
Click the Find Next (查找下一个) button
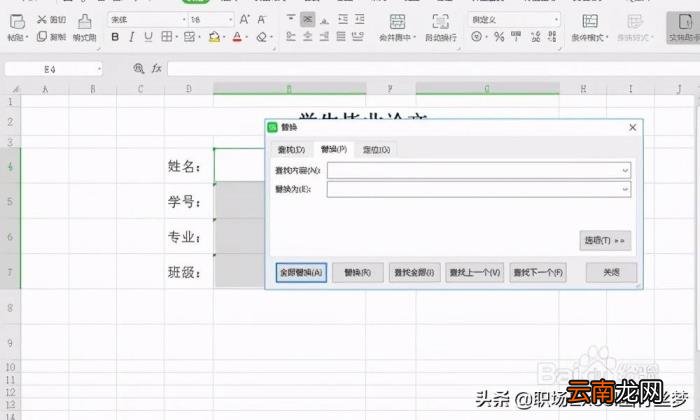538,272
